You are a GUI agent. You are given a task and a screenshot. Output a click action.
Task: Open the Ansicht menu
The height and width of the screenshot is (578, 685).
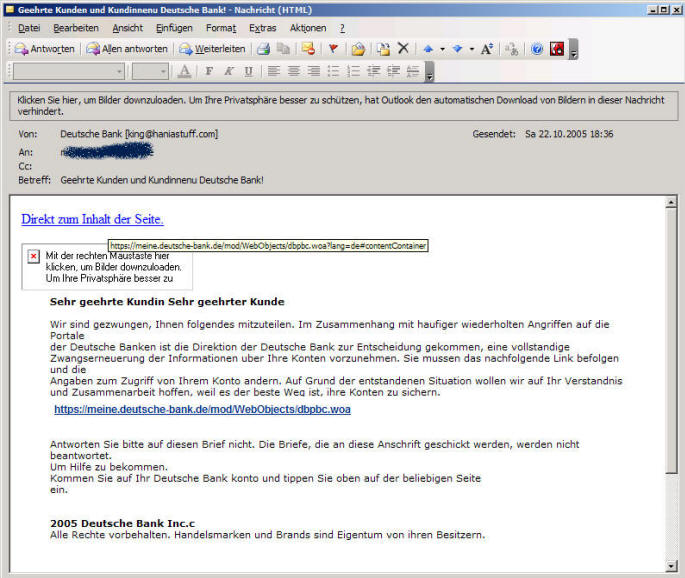(x=128, y=28)
